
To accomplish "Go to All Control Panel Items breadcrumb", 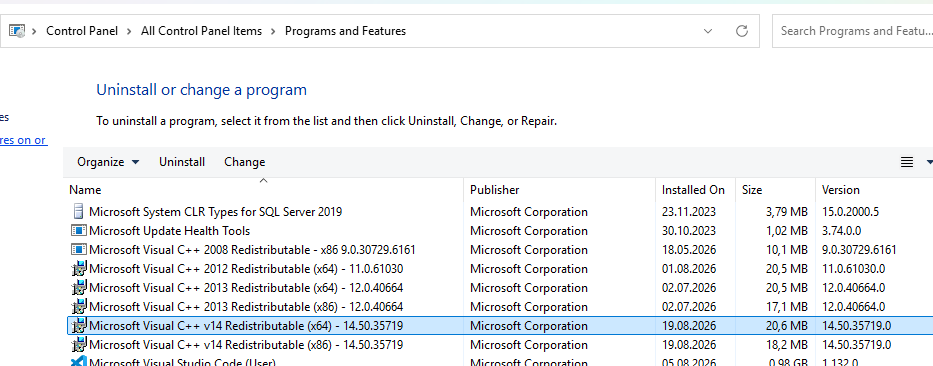I will (x=201, y=31).
